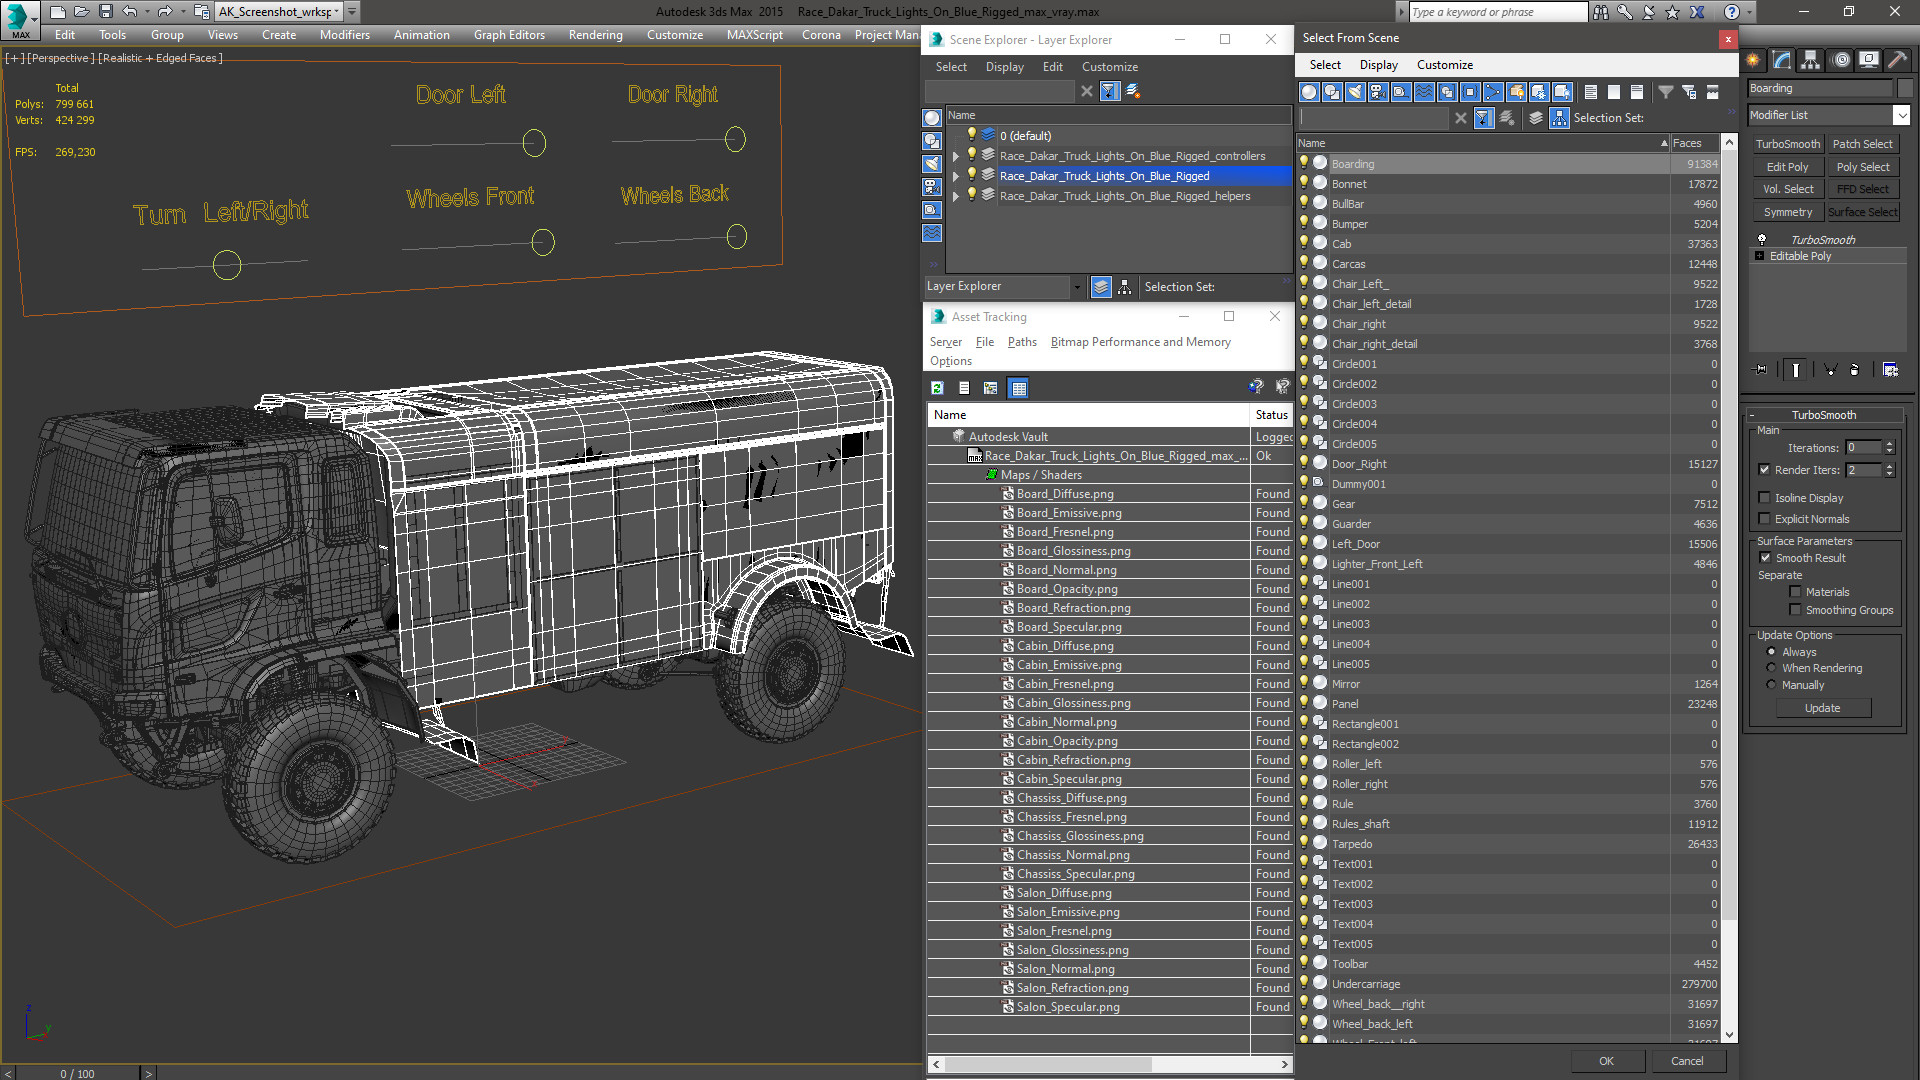This screenshot has width=1920, height=1080.
Task: Click Make Unique icon under modifier stack
Action: pos(1831,370)
